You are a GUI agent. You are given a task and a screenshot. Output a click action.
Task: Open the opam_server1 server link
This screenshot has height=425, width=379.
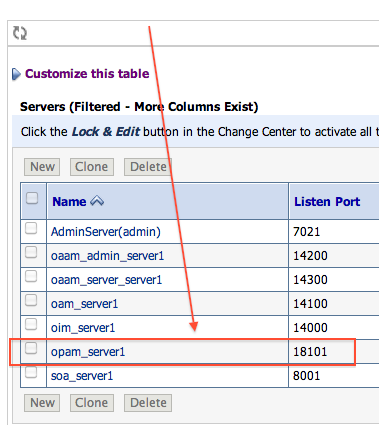tap(88, 352)
